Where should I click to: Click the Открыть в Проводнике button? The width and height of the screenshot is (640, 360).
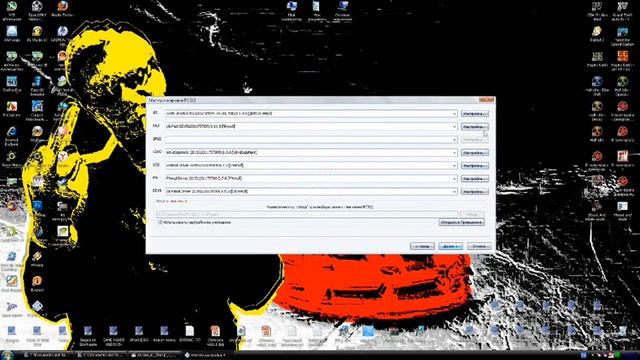point(462,222)
